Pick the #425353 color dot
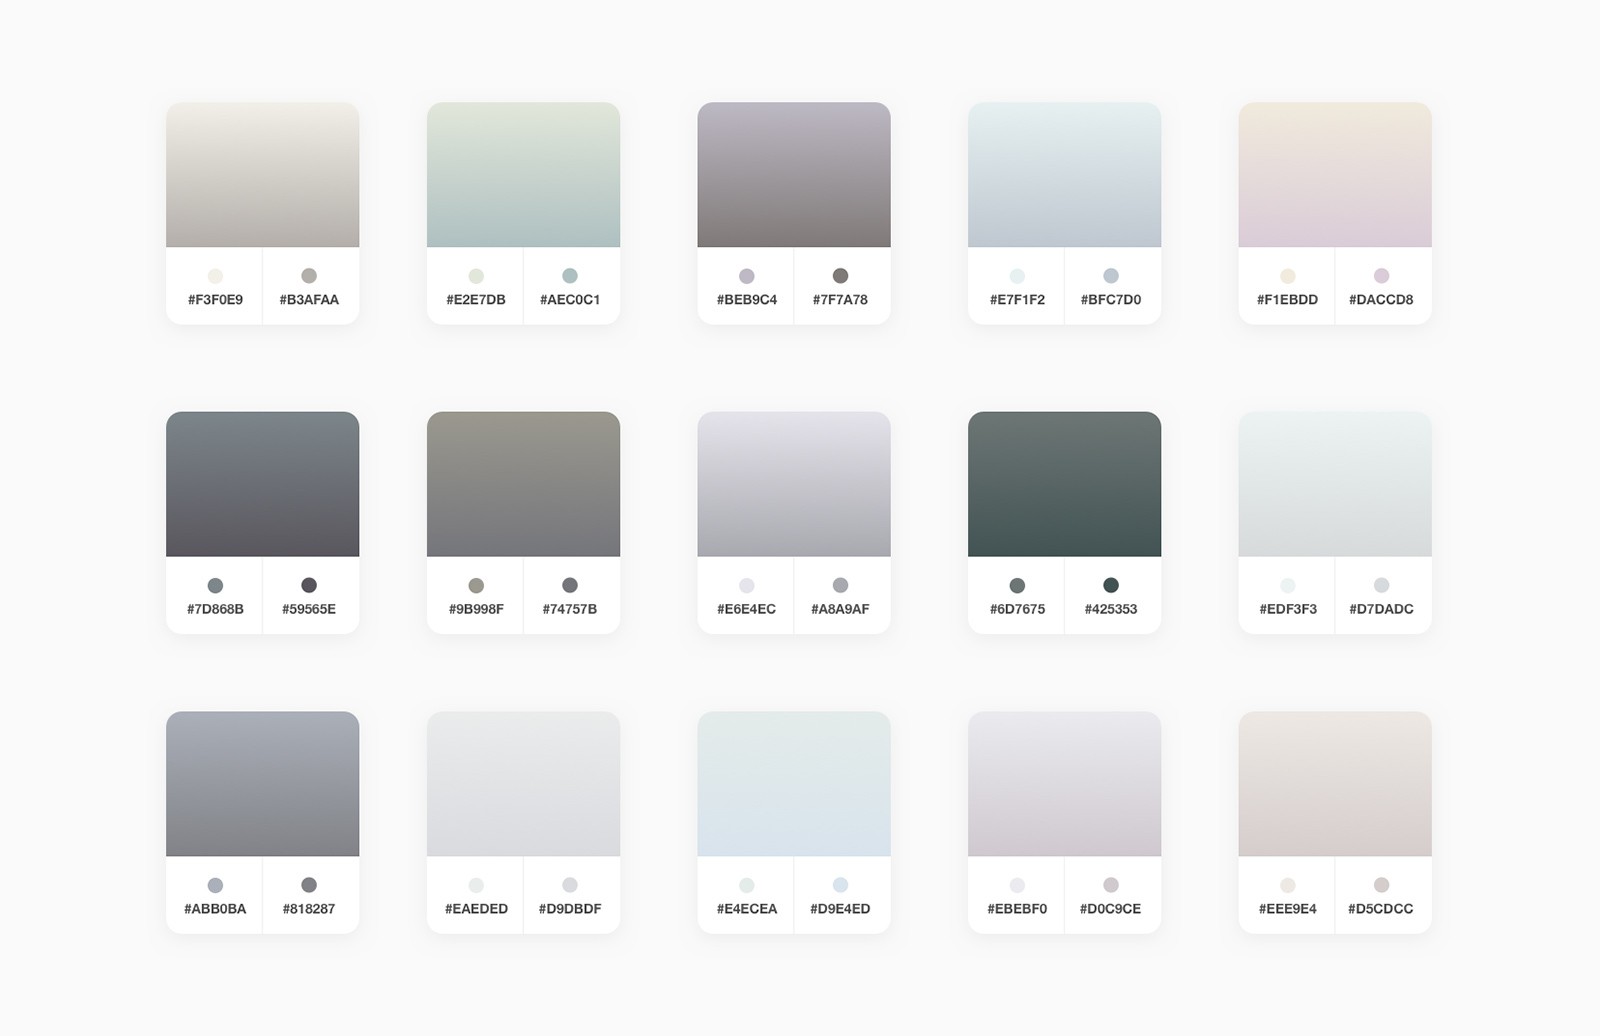Screen dimensions: 1600x1036 pyautogui.click(x=1111, y=585)
